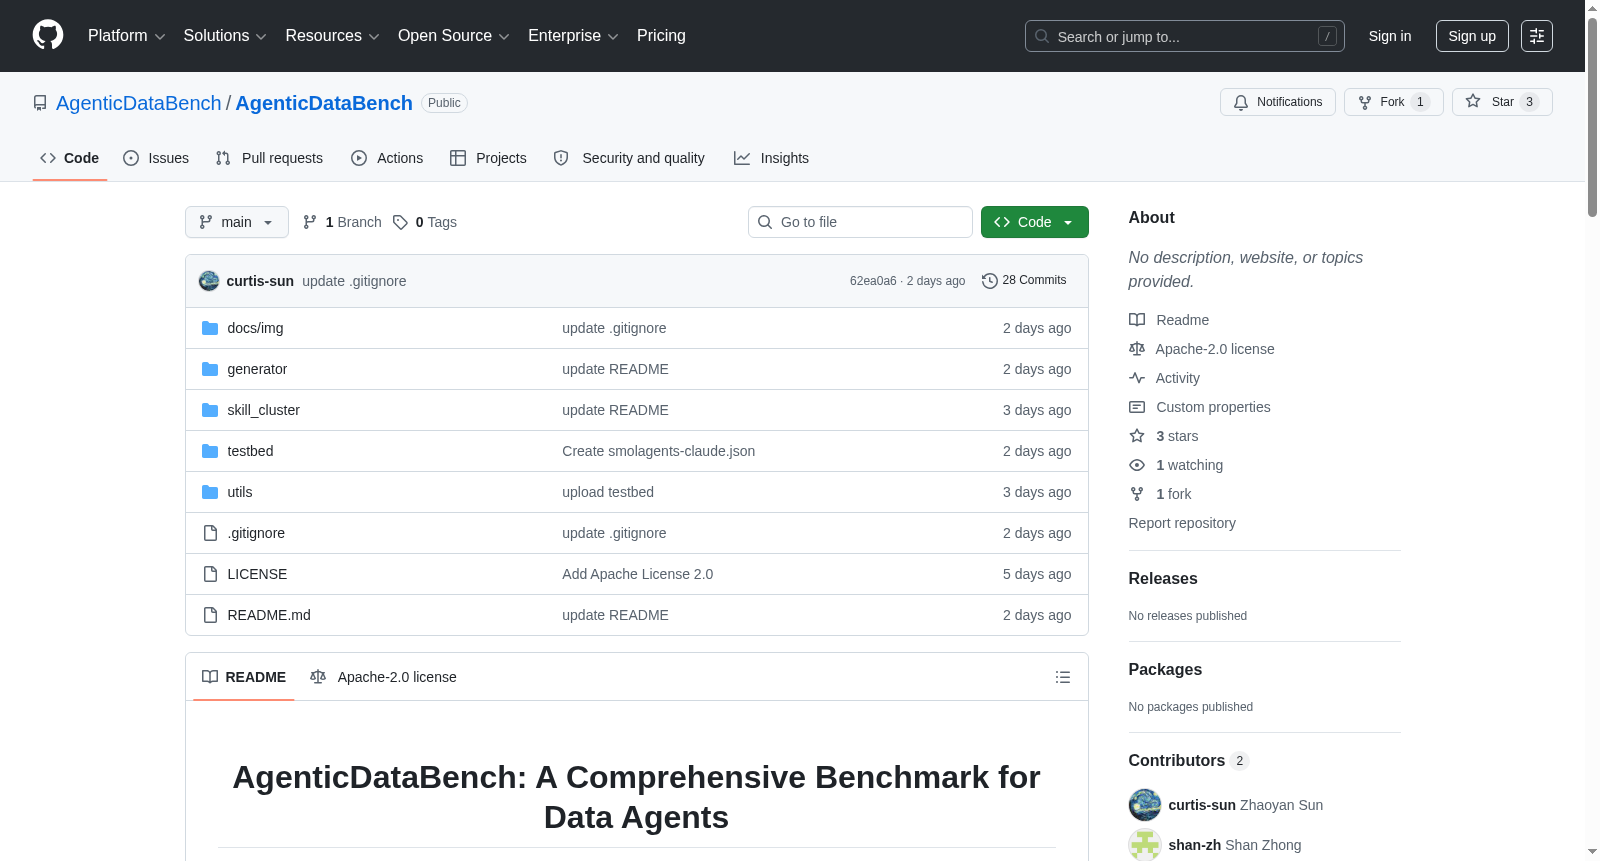Open the Security and quality tab
The width and height of the screenshot is (1600, 861).
click(x=629, y=158)
